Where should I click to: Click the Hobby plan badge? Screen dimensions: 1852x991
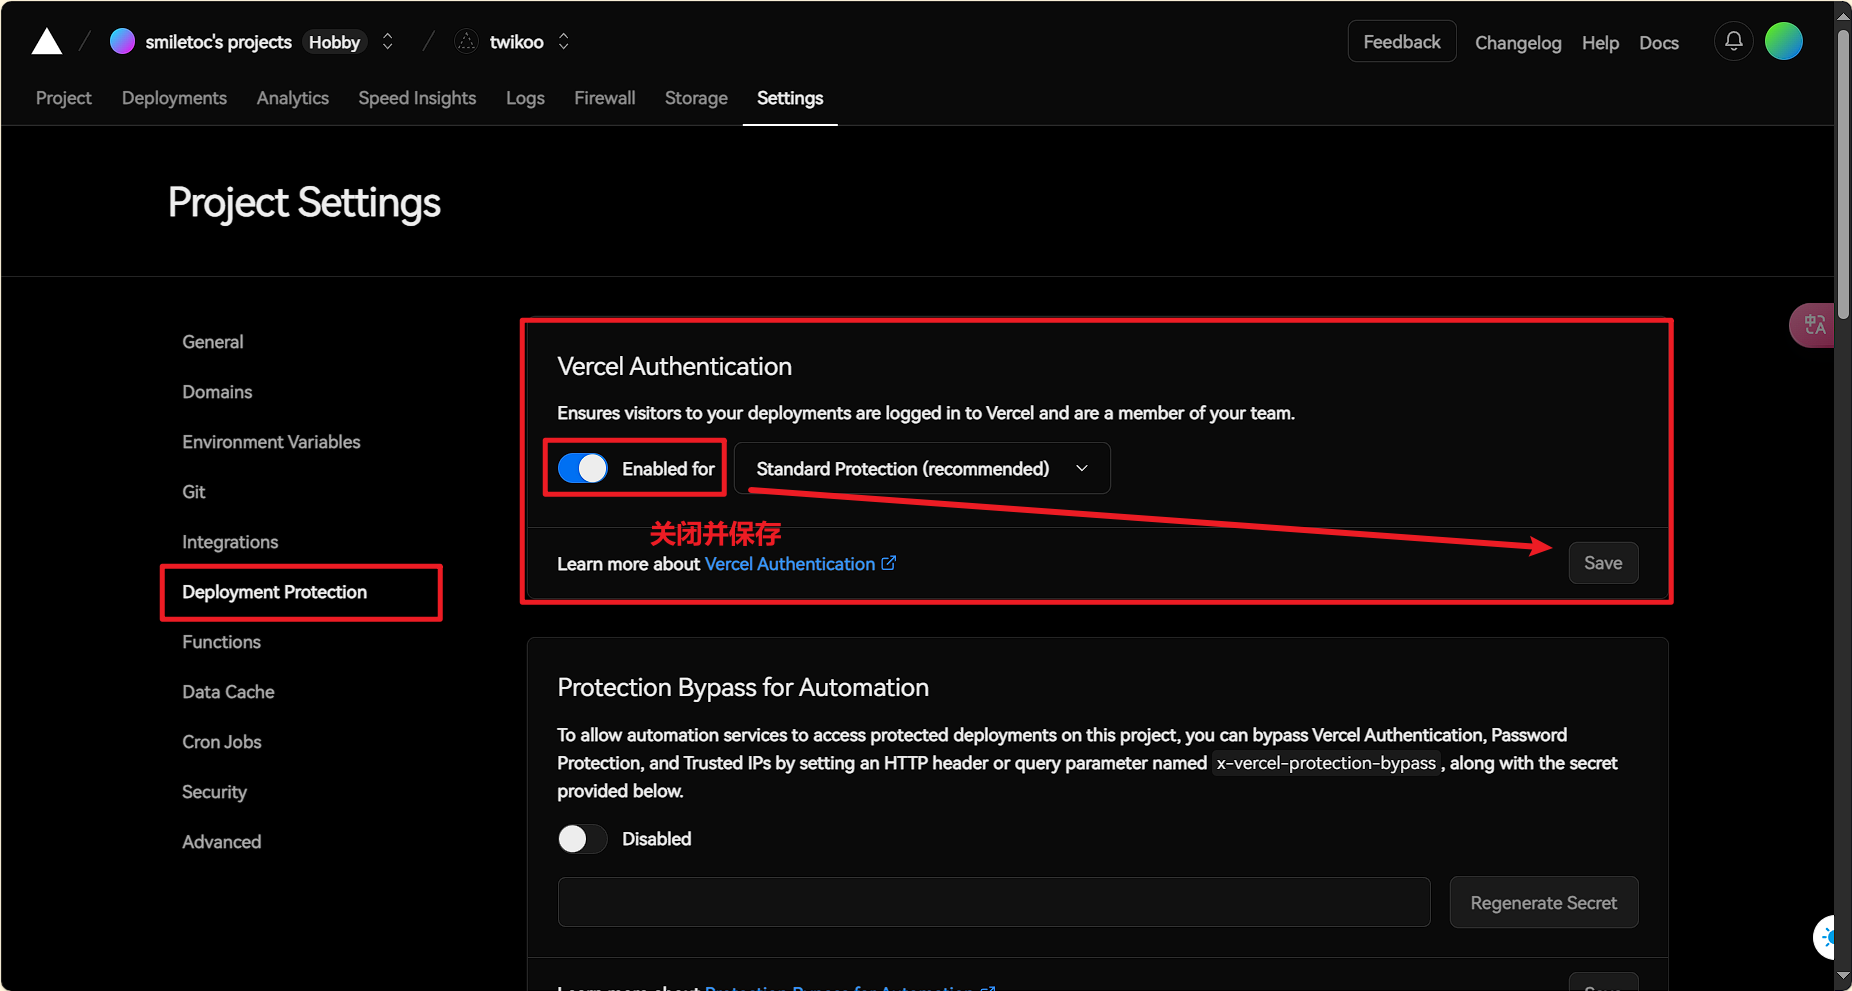334,41
